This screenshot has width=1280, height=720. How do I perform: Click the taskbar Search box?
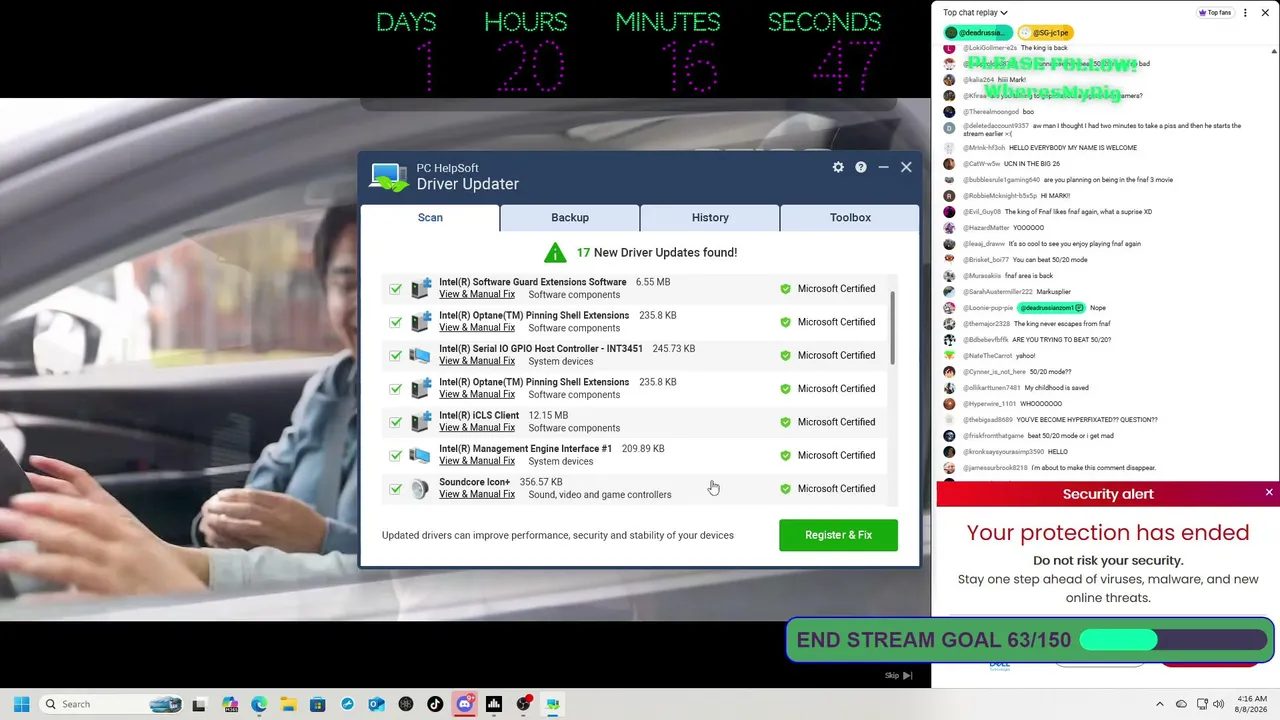(x=112, y=704)
